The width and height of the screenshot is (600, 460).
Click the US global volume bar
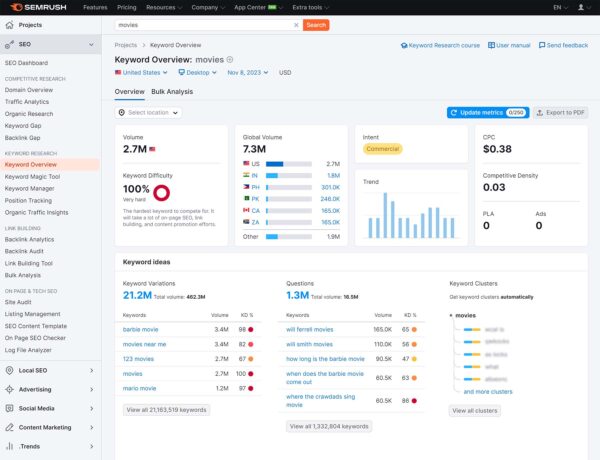289,164
